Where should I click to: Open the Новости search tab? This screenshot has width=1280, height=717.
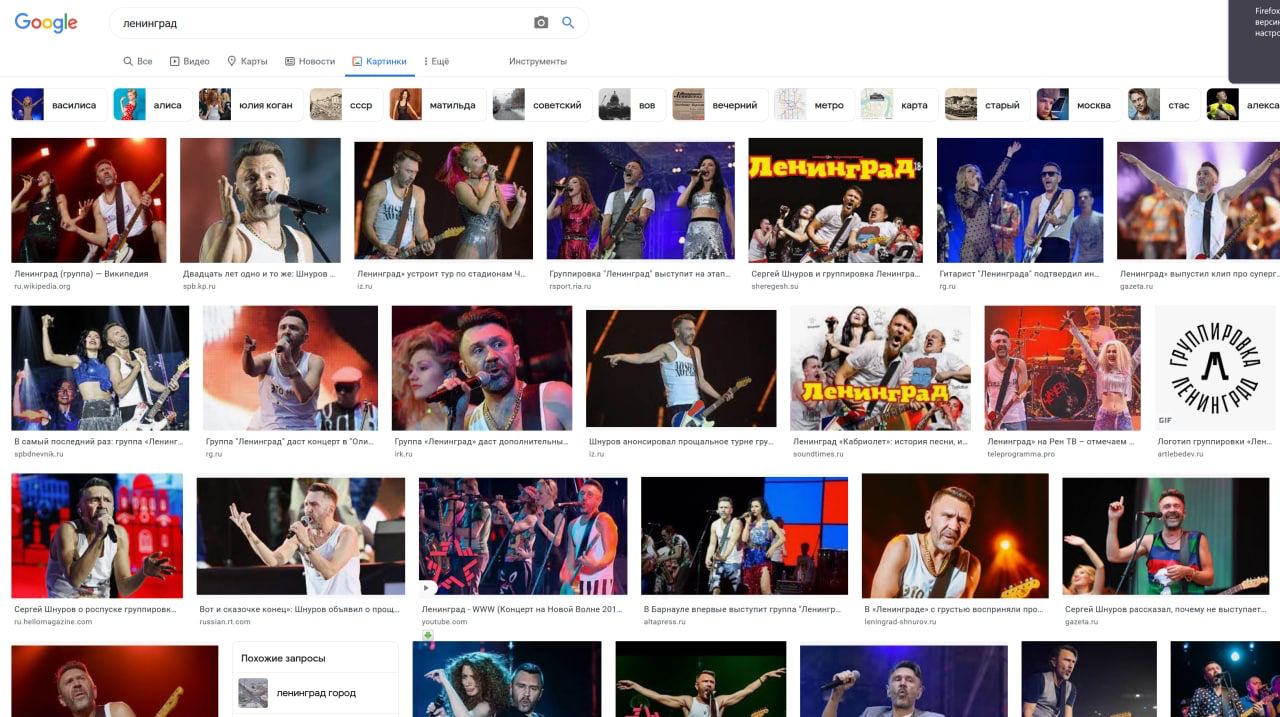(310, 61)
